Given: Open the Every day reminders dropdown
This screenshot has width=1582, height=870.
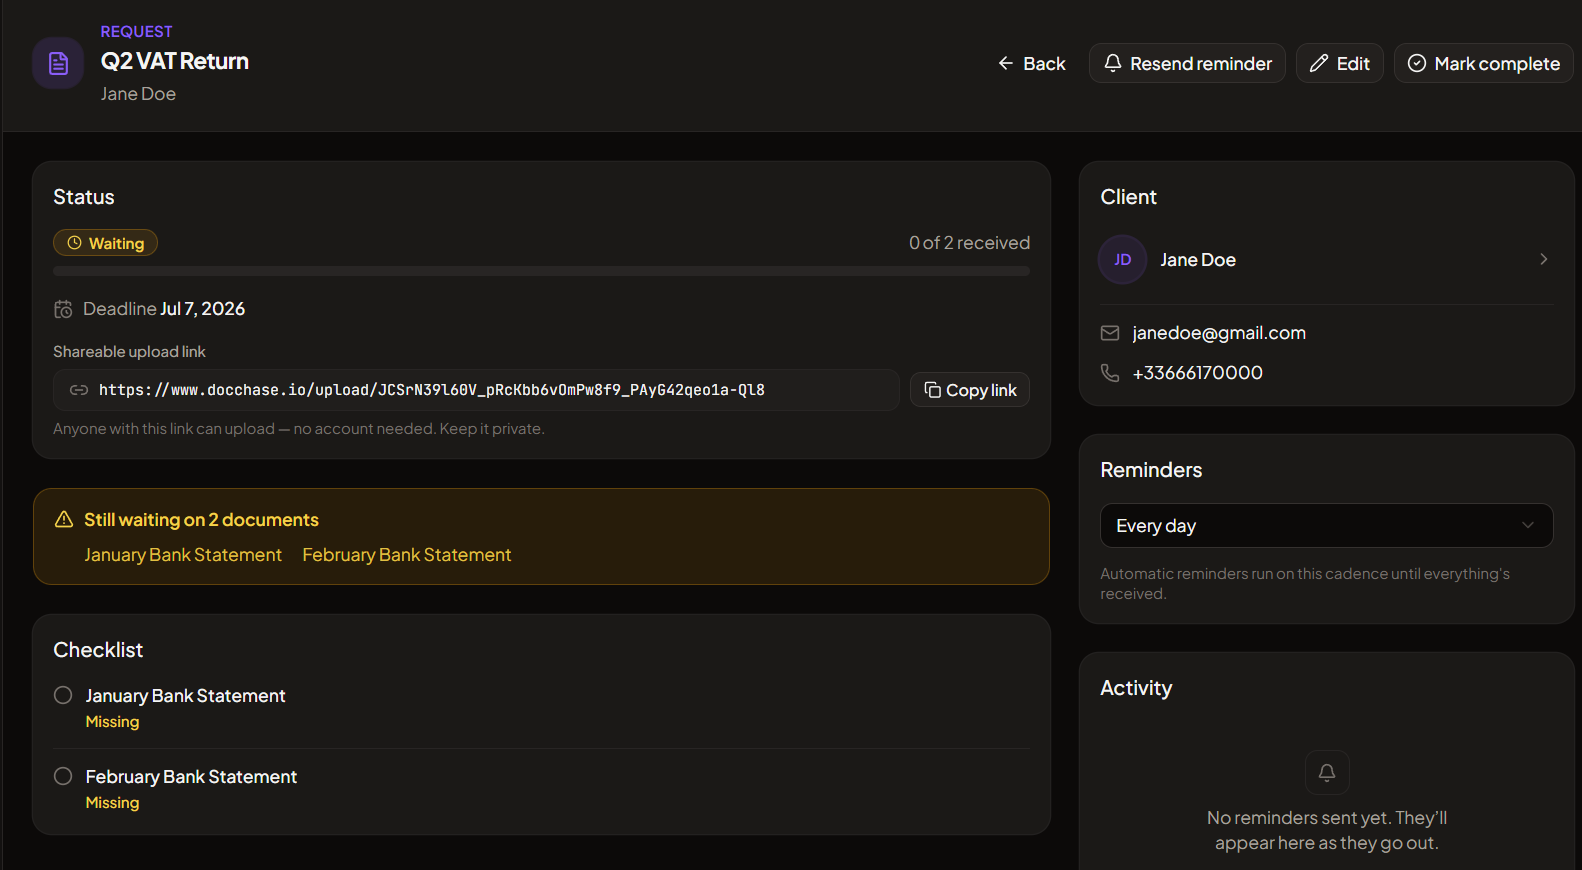Looking at the screenshot, I should pos(1326,526).
